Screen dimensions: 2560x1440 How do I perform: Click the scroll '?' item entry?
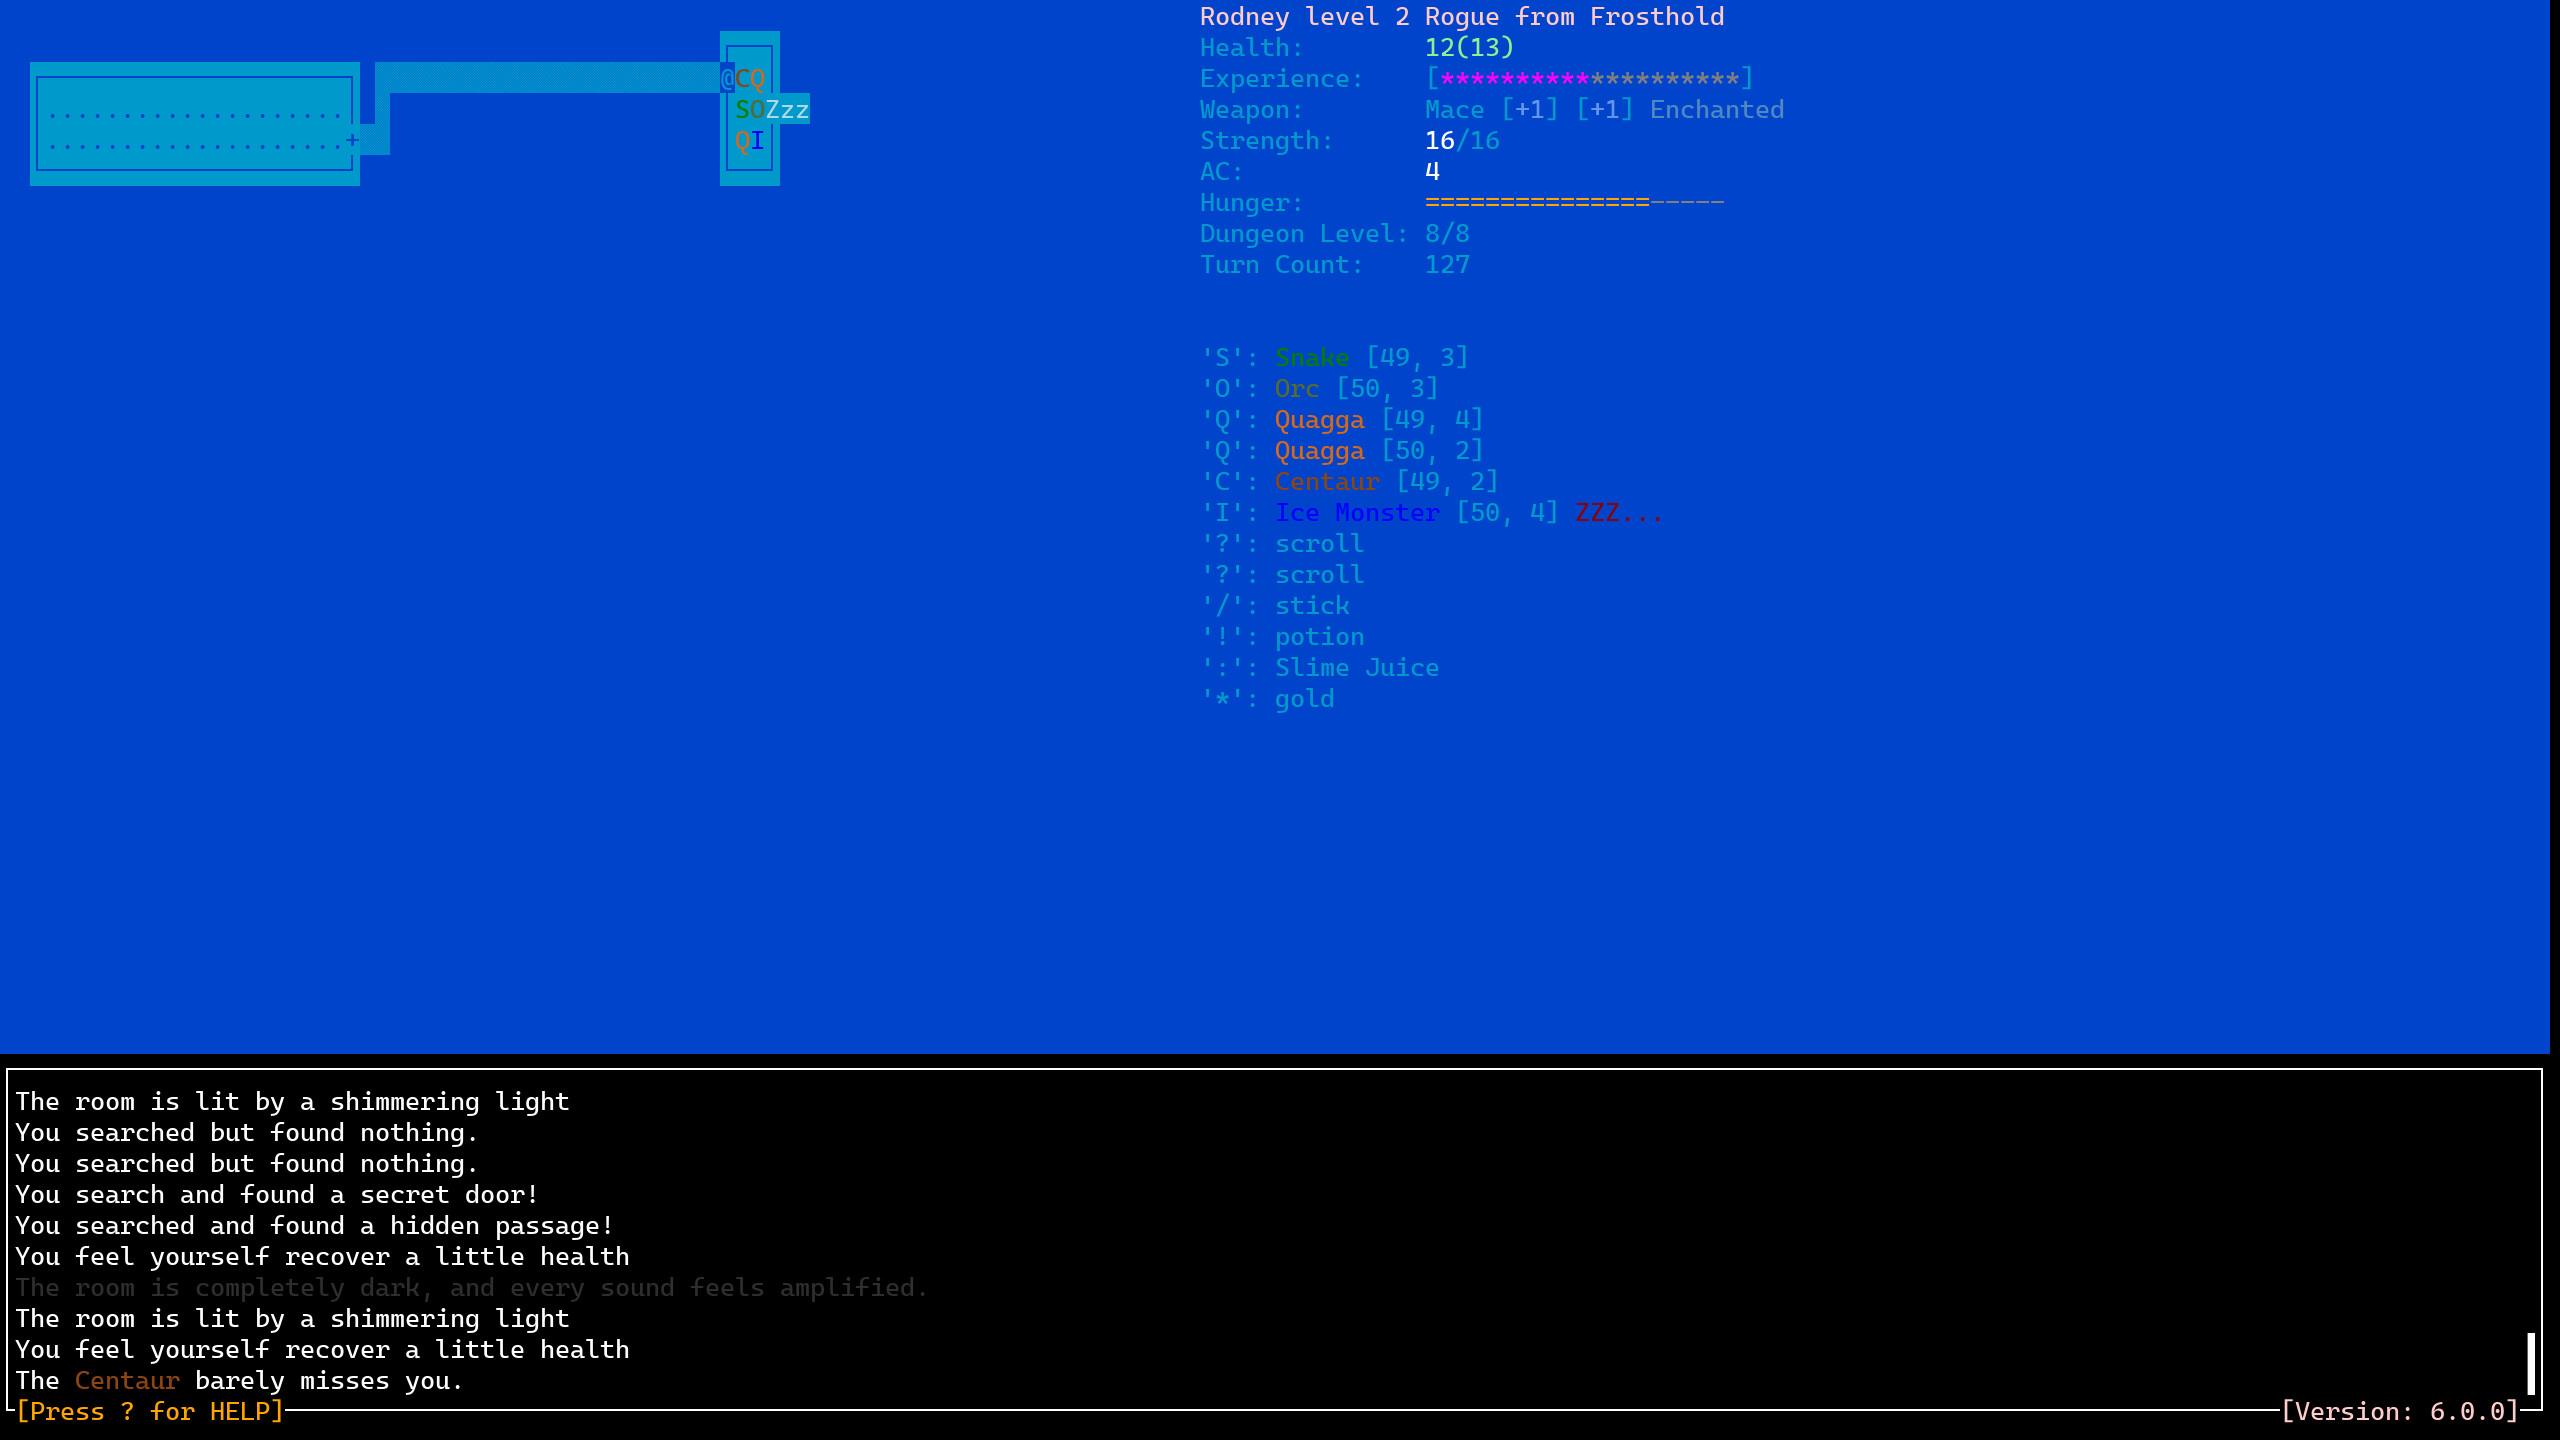click(x=1318, y=543)
